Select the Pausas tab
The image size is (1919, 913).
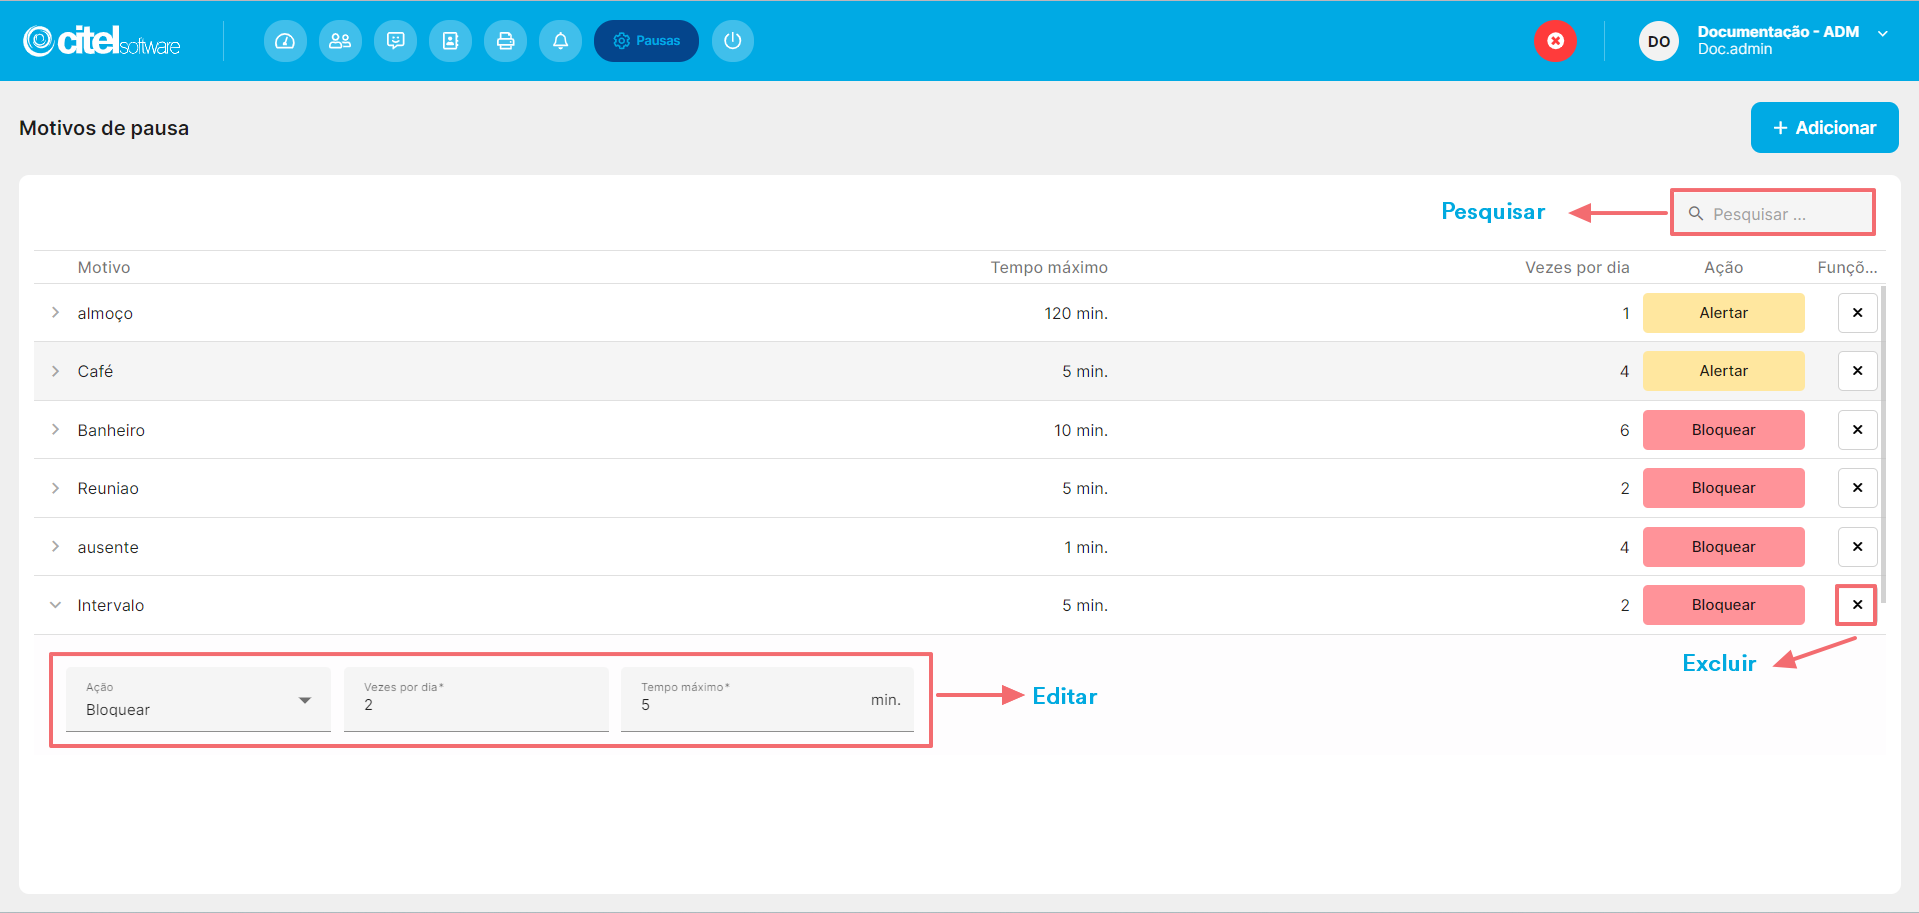point(646,41)
